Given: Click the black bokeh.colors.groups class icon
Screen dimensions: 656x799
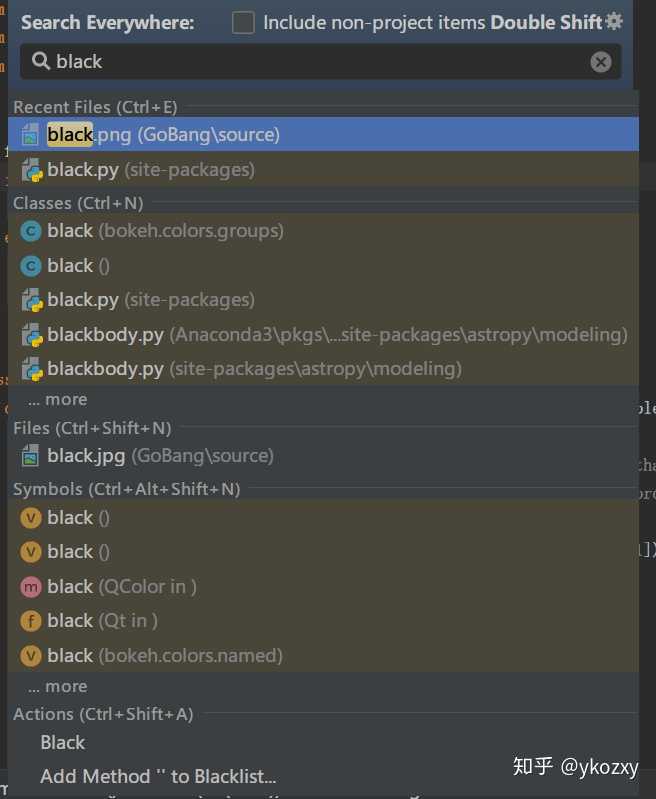Looking at the screenshot, I should click(31, 231).
